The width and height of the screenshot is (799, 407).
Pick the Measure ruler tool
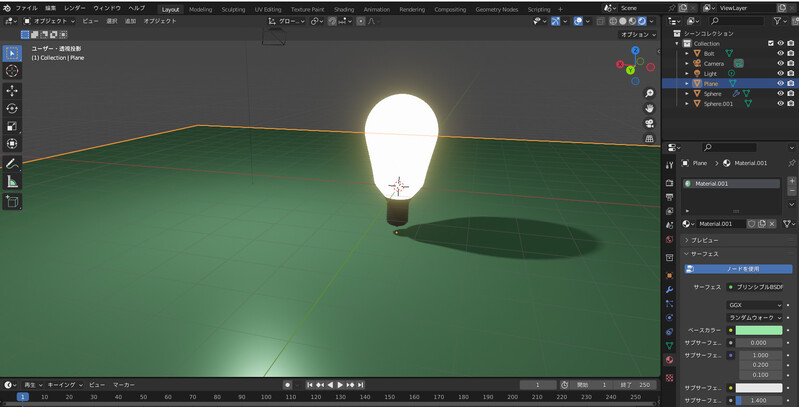click(12, 181)
